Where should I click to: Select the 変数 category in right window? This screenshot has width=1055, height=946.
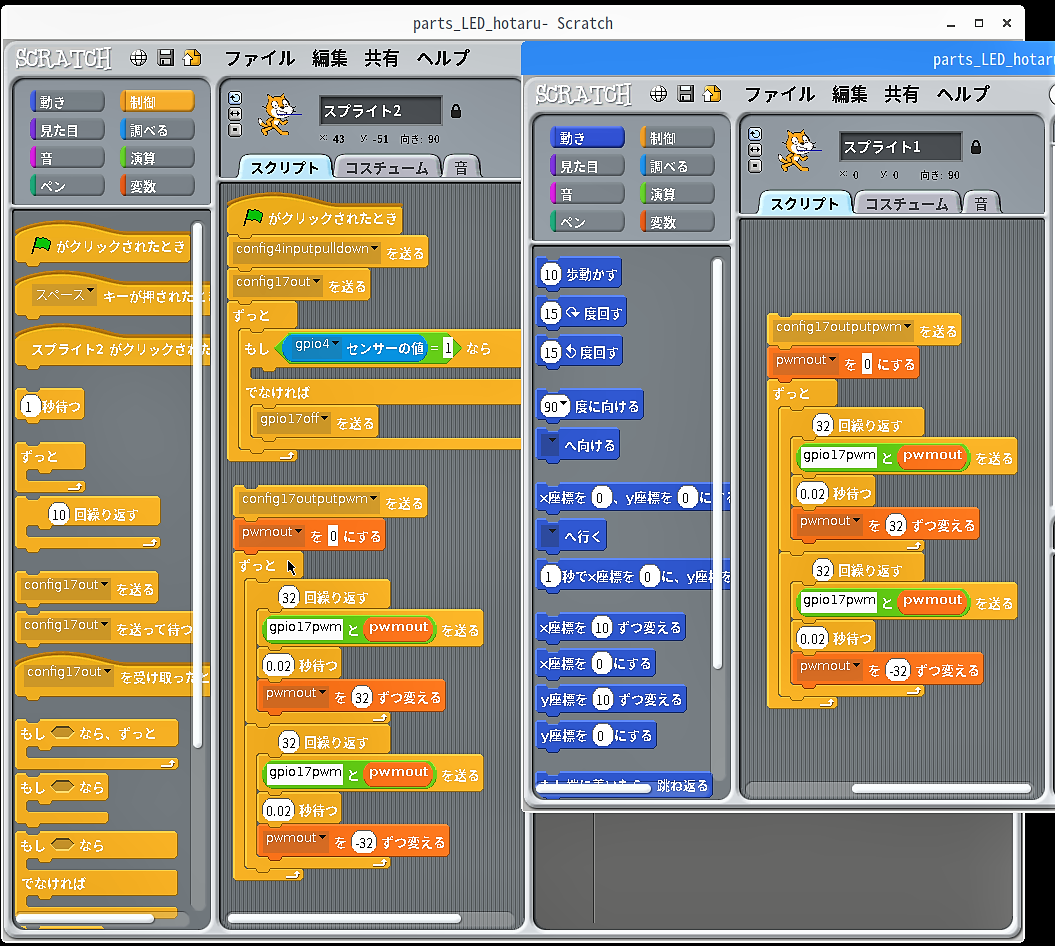(678, 222)
